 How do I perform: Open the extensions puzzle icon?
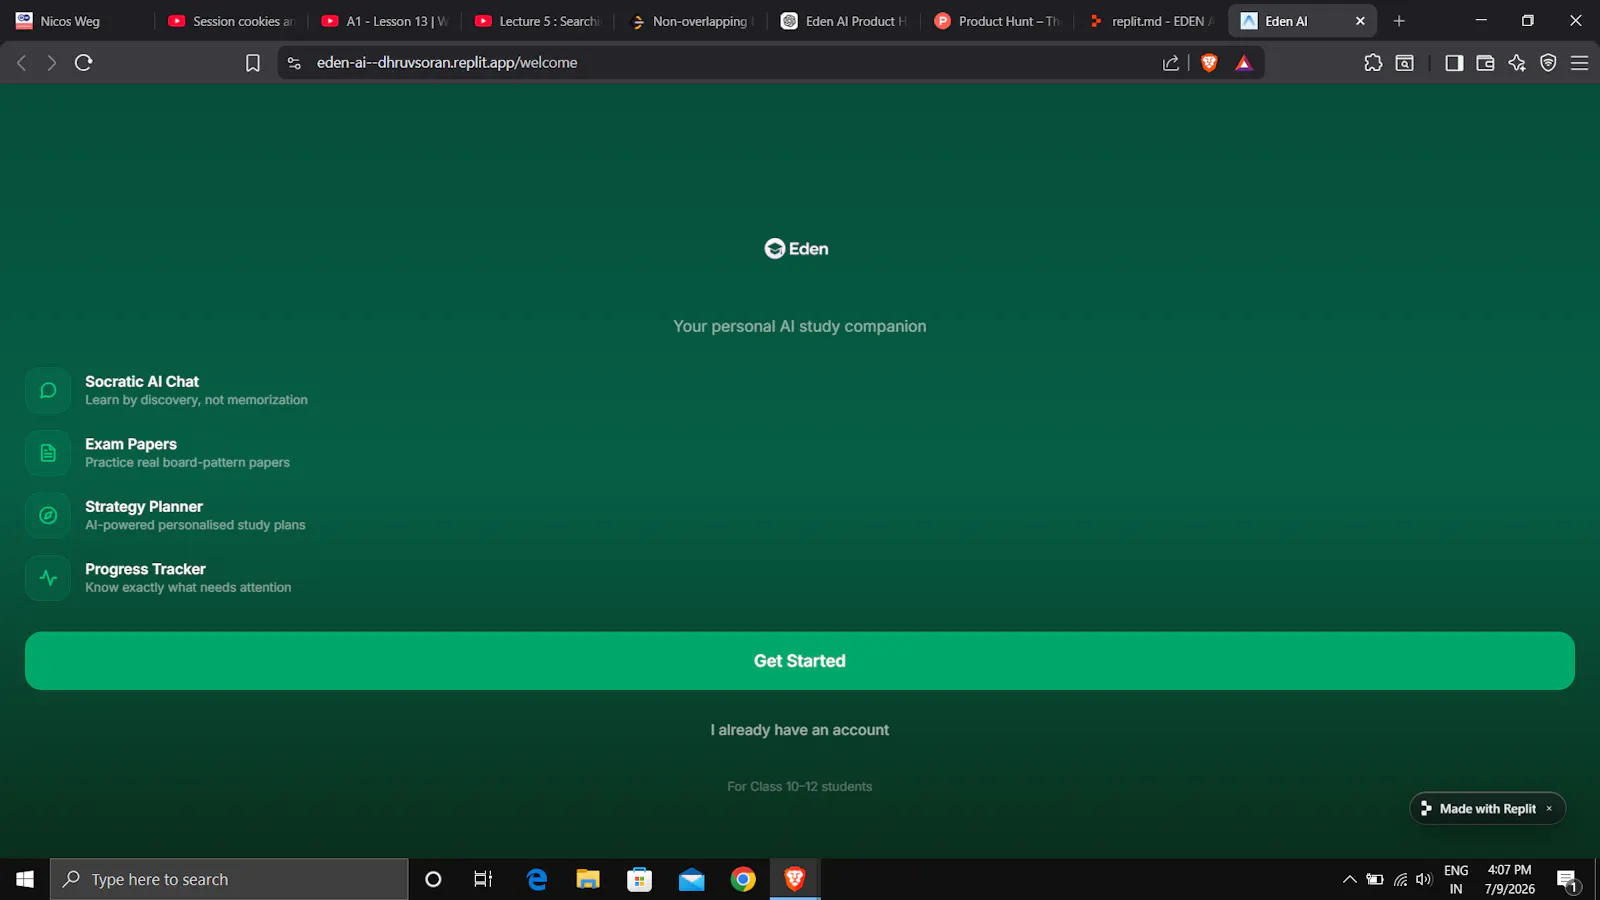pyautogui.click(x=1373, y=63)
